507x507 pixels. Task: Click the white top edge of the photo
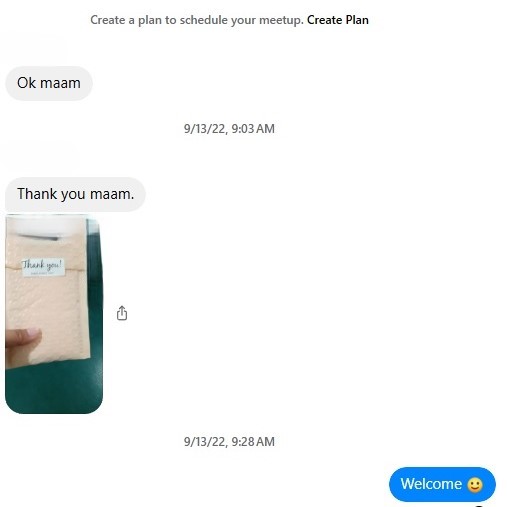[x=47, y=225]
